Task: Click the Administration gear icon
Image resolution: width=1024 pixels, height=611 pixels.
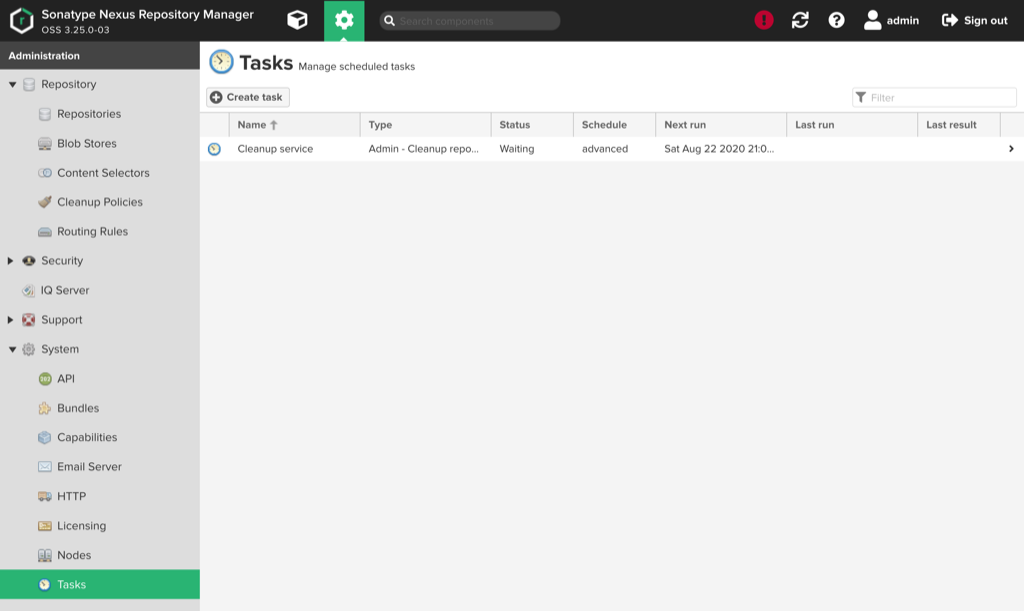Action: 344,20
